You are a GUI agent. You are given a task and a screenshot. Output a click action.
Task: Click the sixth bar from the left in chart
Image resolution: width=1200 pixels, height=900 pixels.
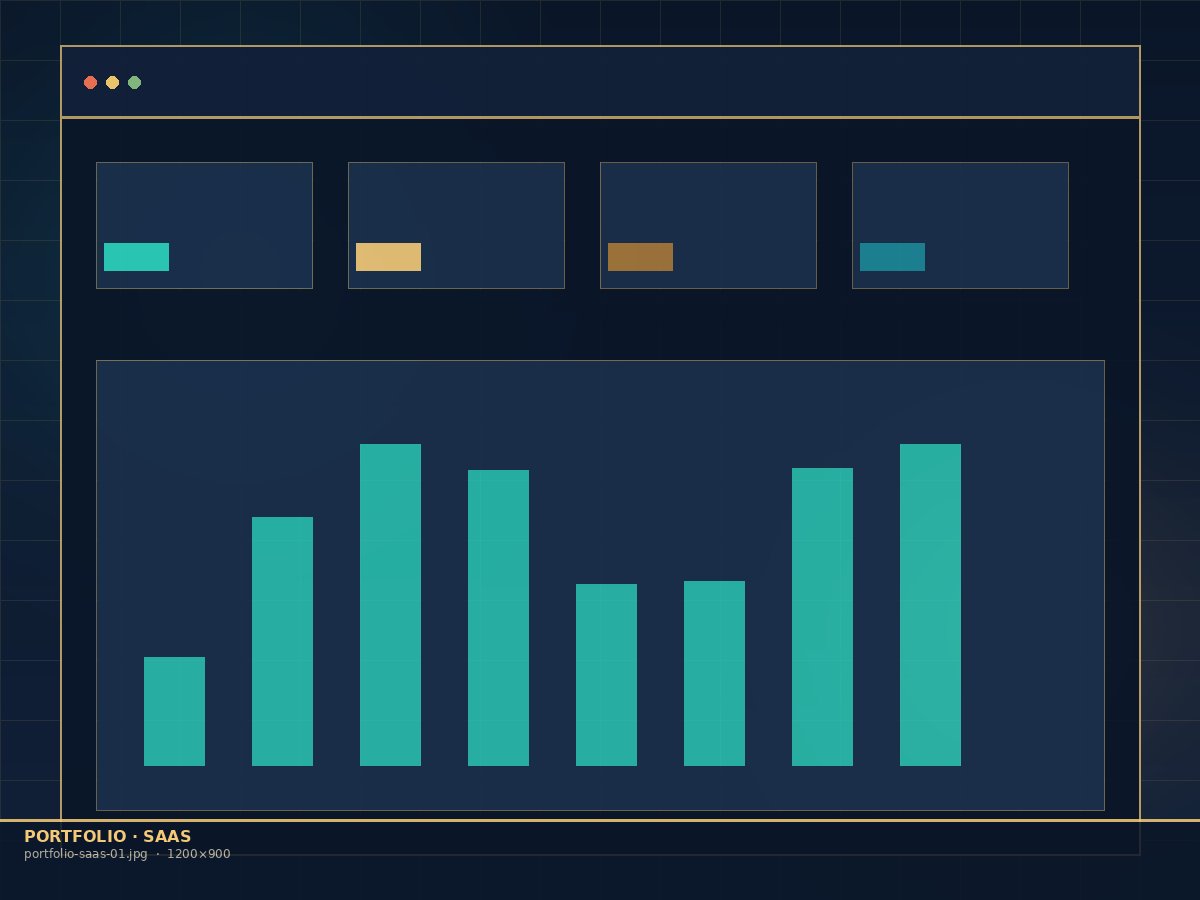pos(714,673)
